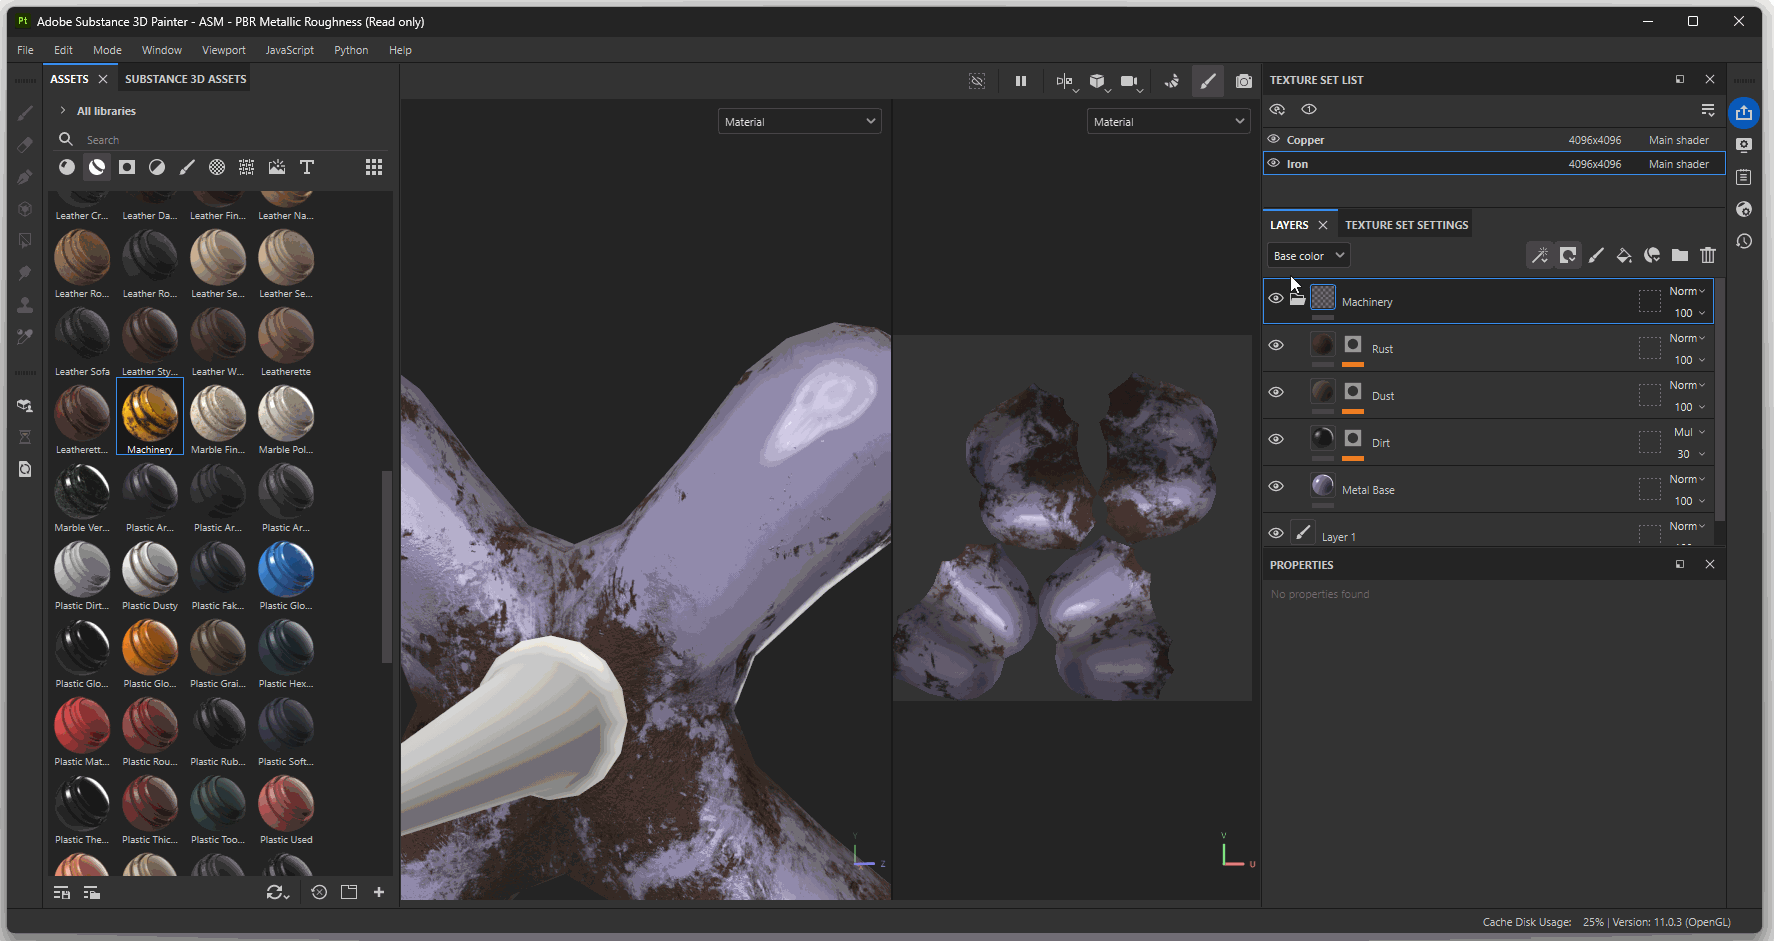Hide the Metal Base layer
Viewport: 1774px width, 941px height.
coord(1276,486)
